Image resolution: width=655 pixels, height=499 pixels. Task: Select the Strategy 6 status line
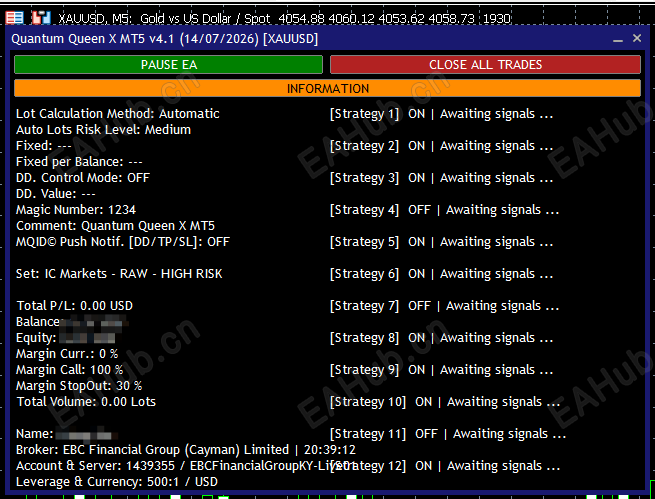coord(442,274)
